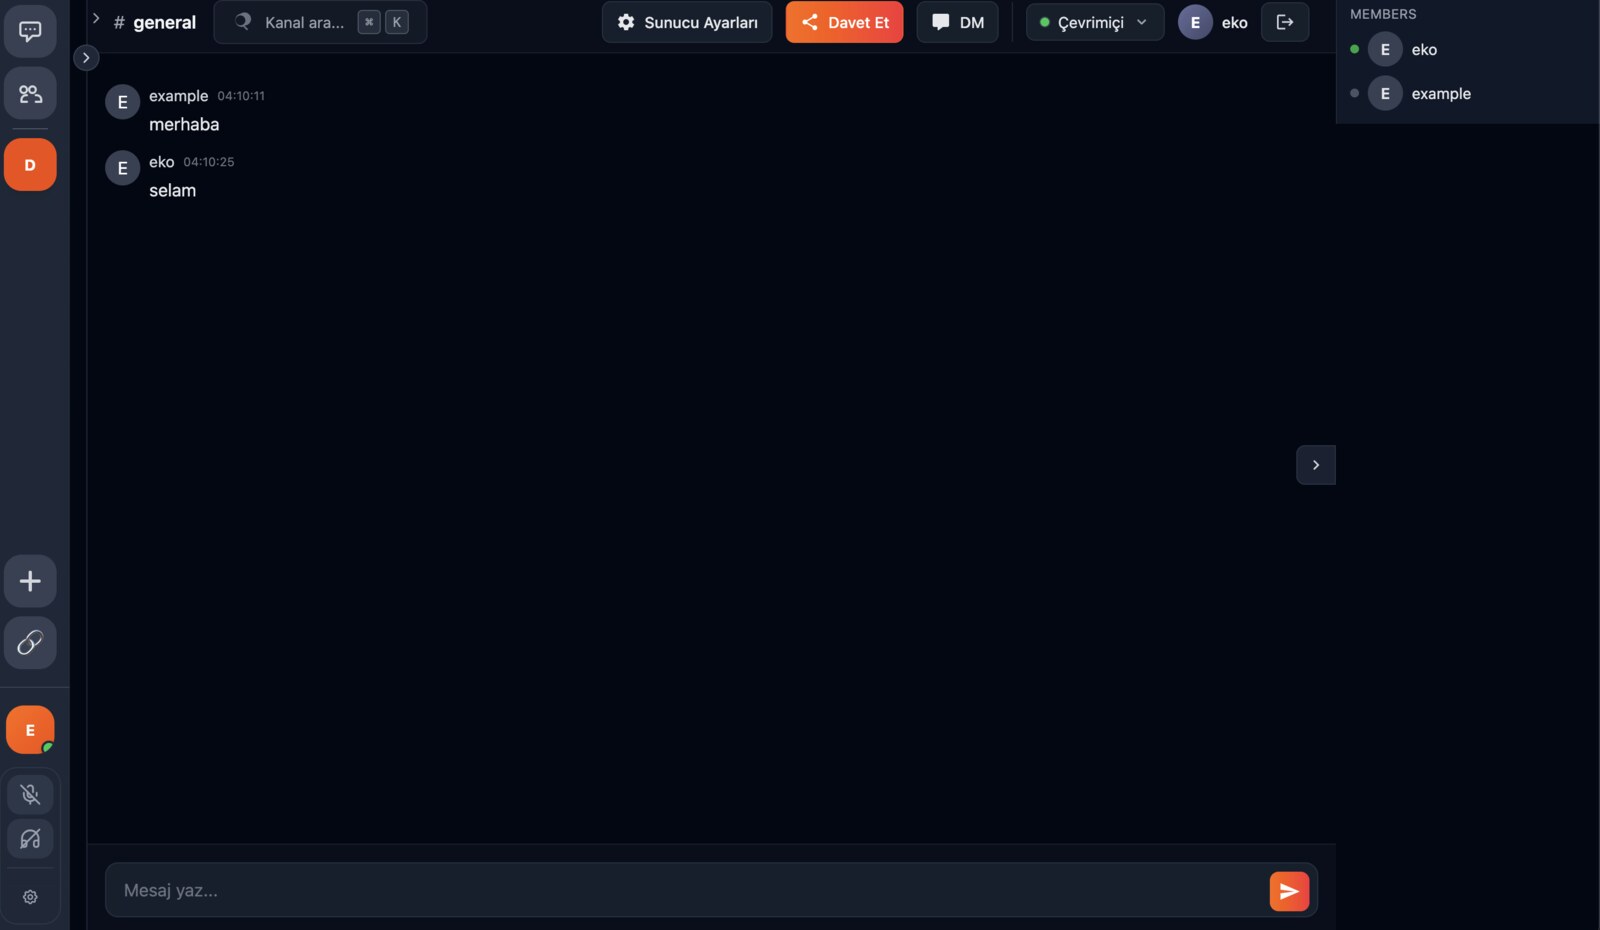The width and height of the screenshot is (1600, 930).
Task: Click the link chain icon in sidebar
Action: click(30, 643)
